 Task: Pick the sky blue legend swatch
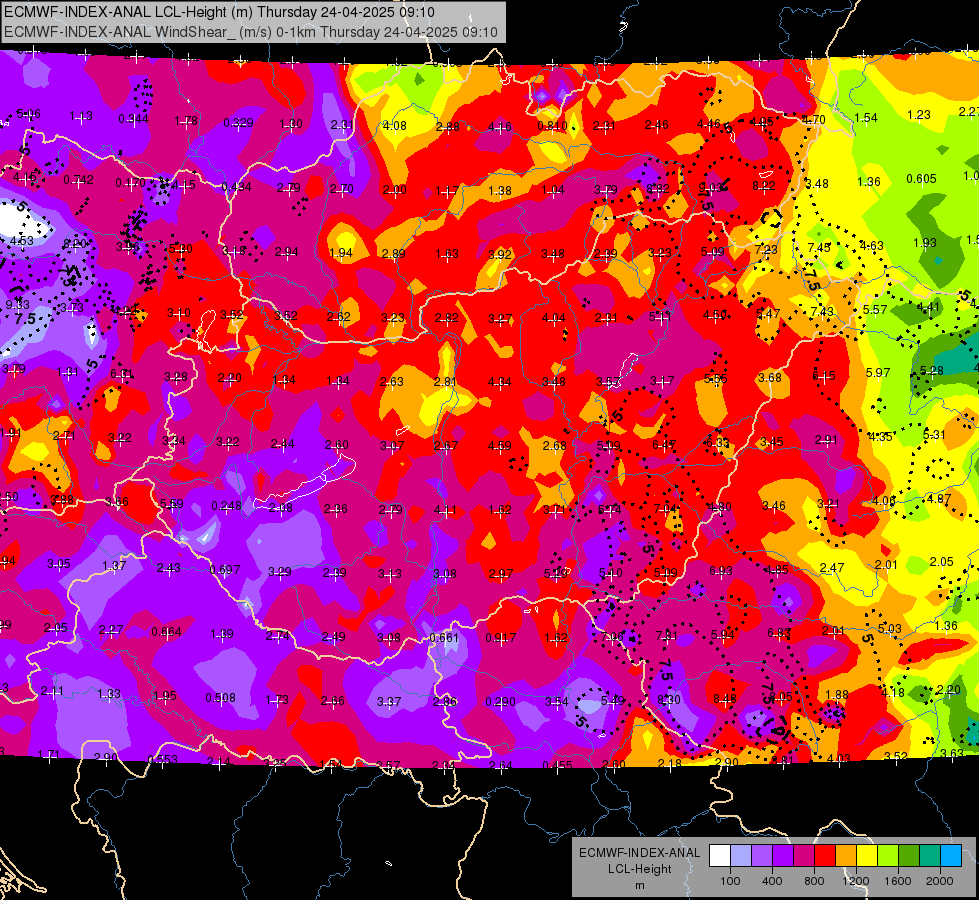[951, 856]
